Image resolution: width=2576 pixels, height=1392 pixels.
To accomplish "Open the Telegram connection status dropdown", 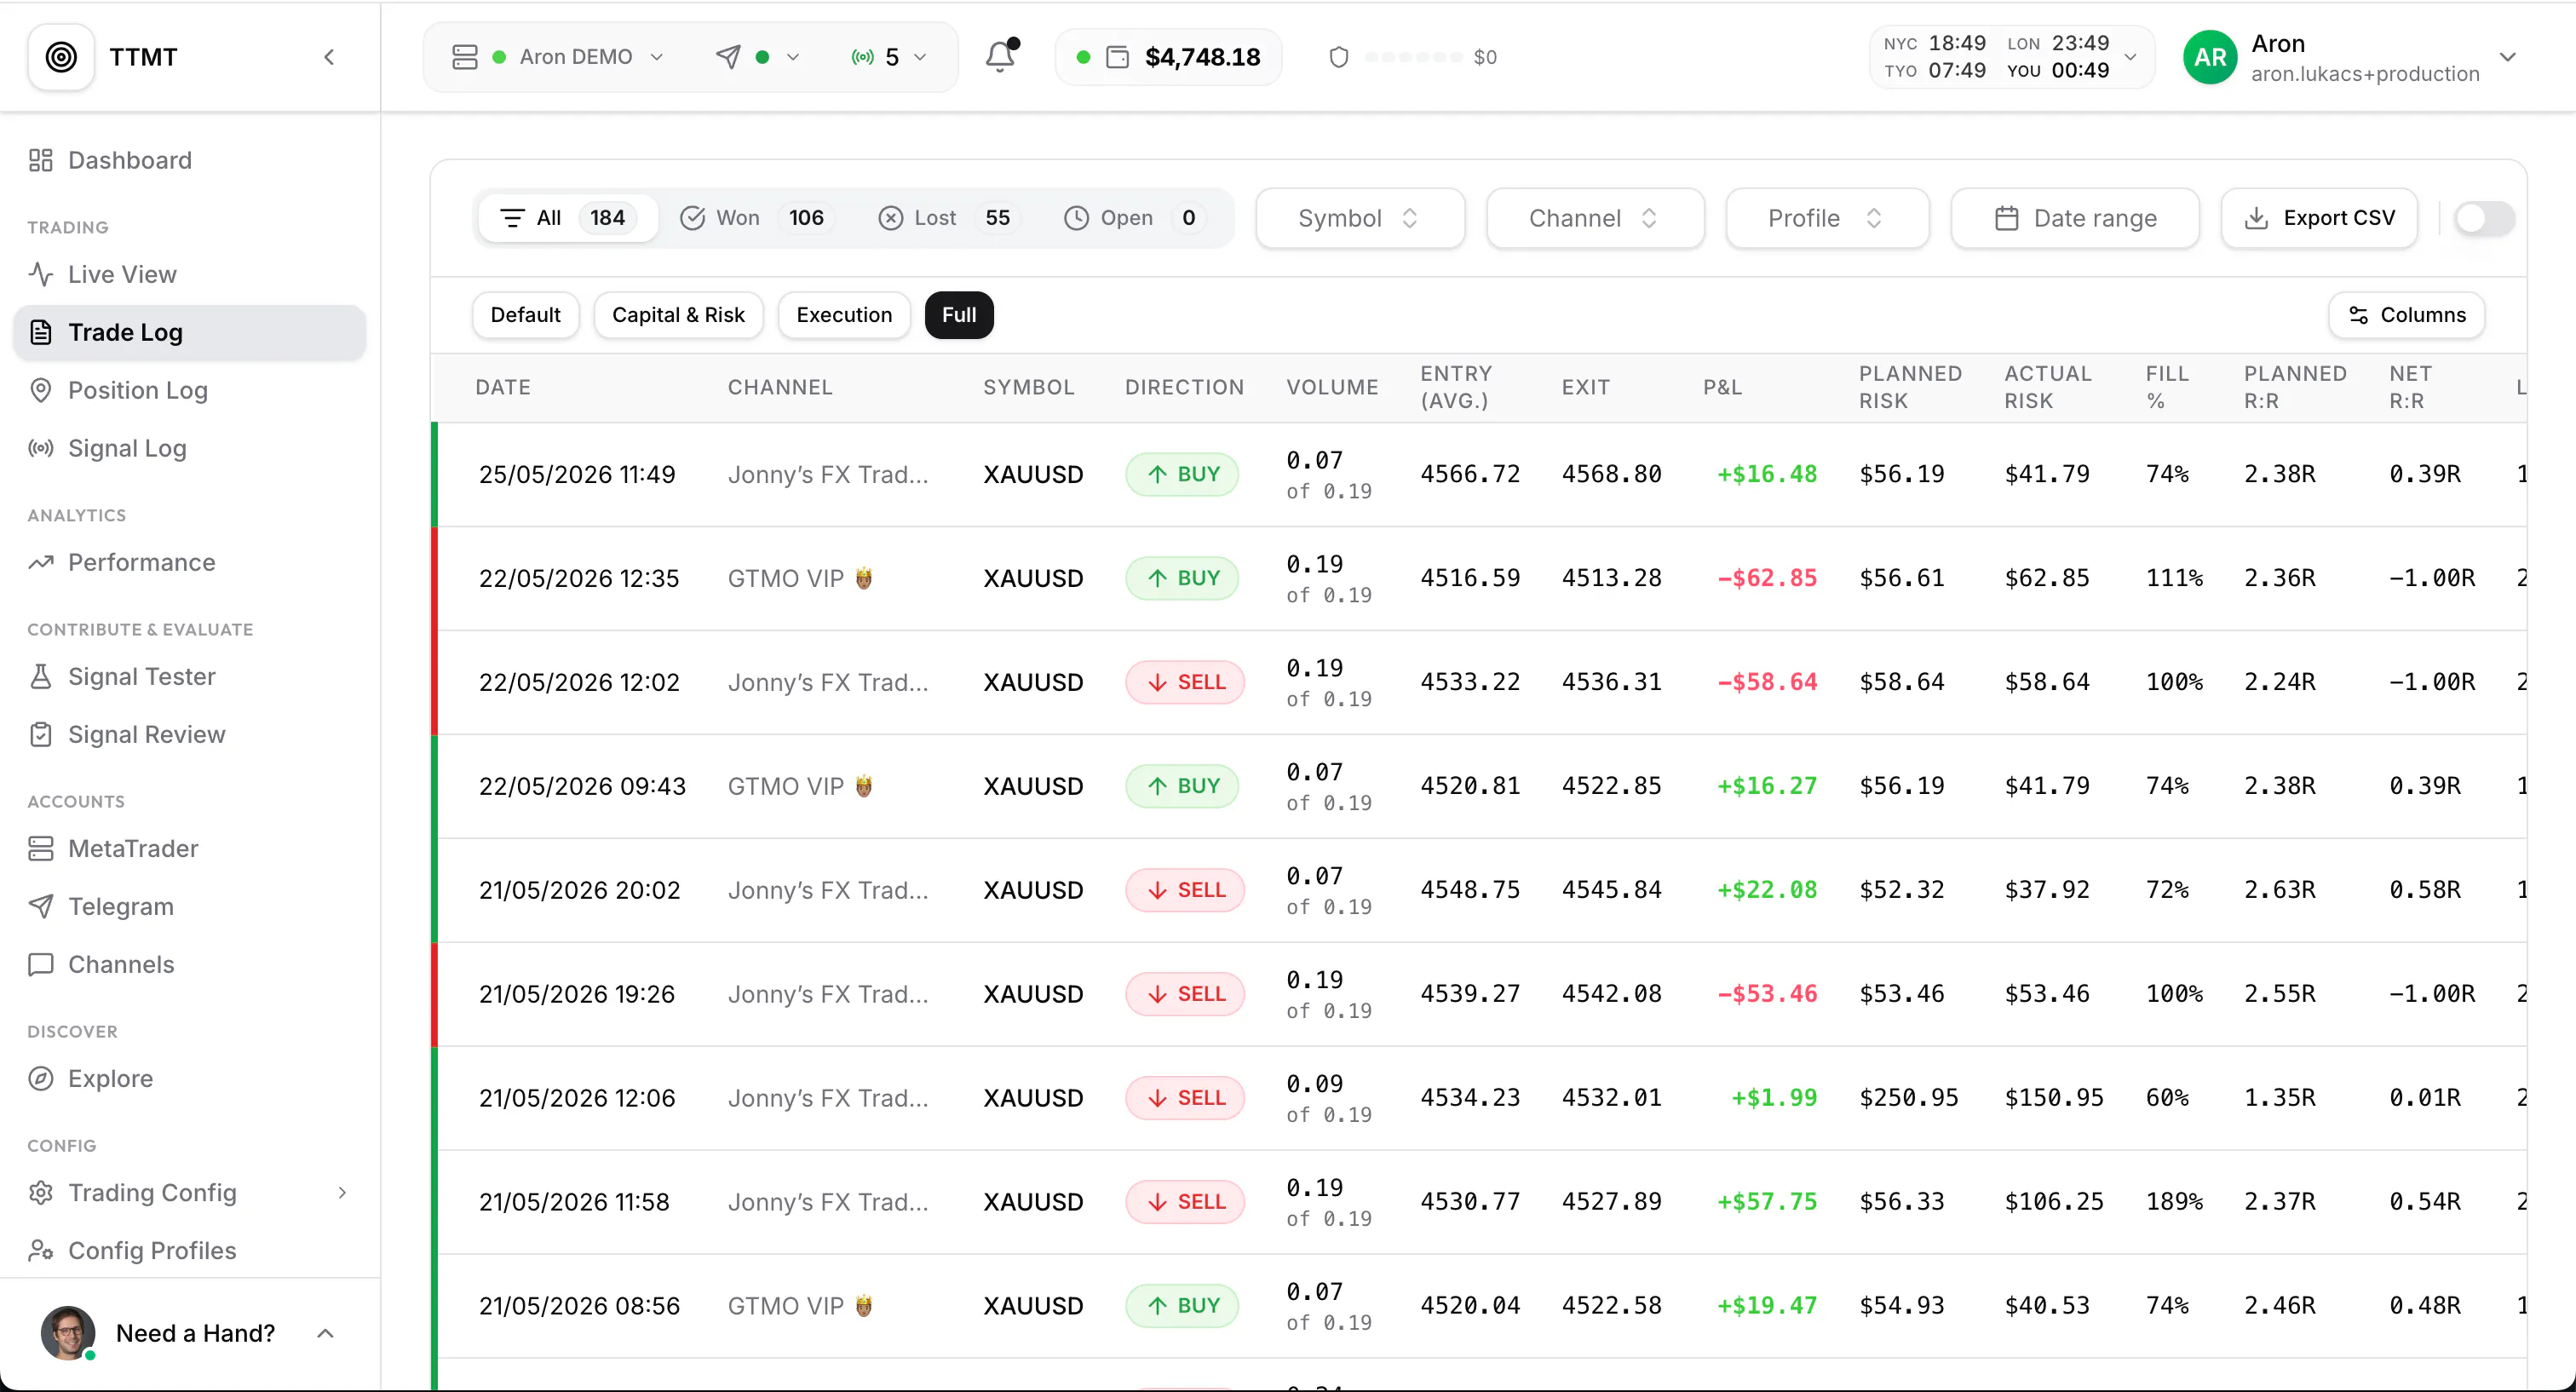I will tap(758, 57).
